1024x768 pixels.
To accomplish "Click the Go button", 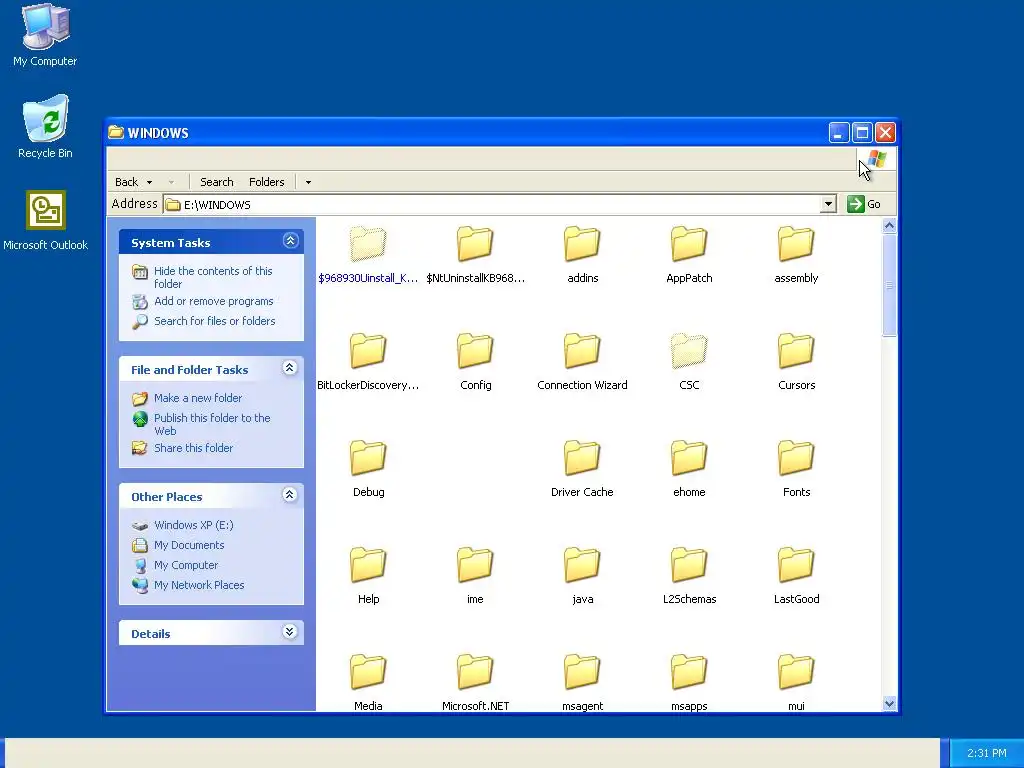I will pyautogui.click(x=864, y=204).
